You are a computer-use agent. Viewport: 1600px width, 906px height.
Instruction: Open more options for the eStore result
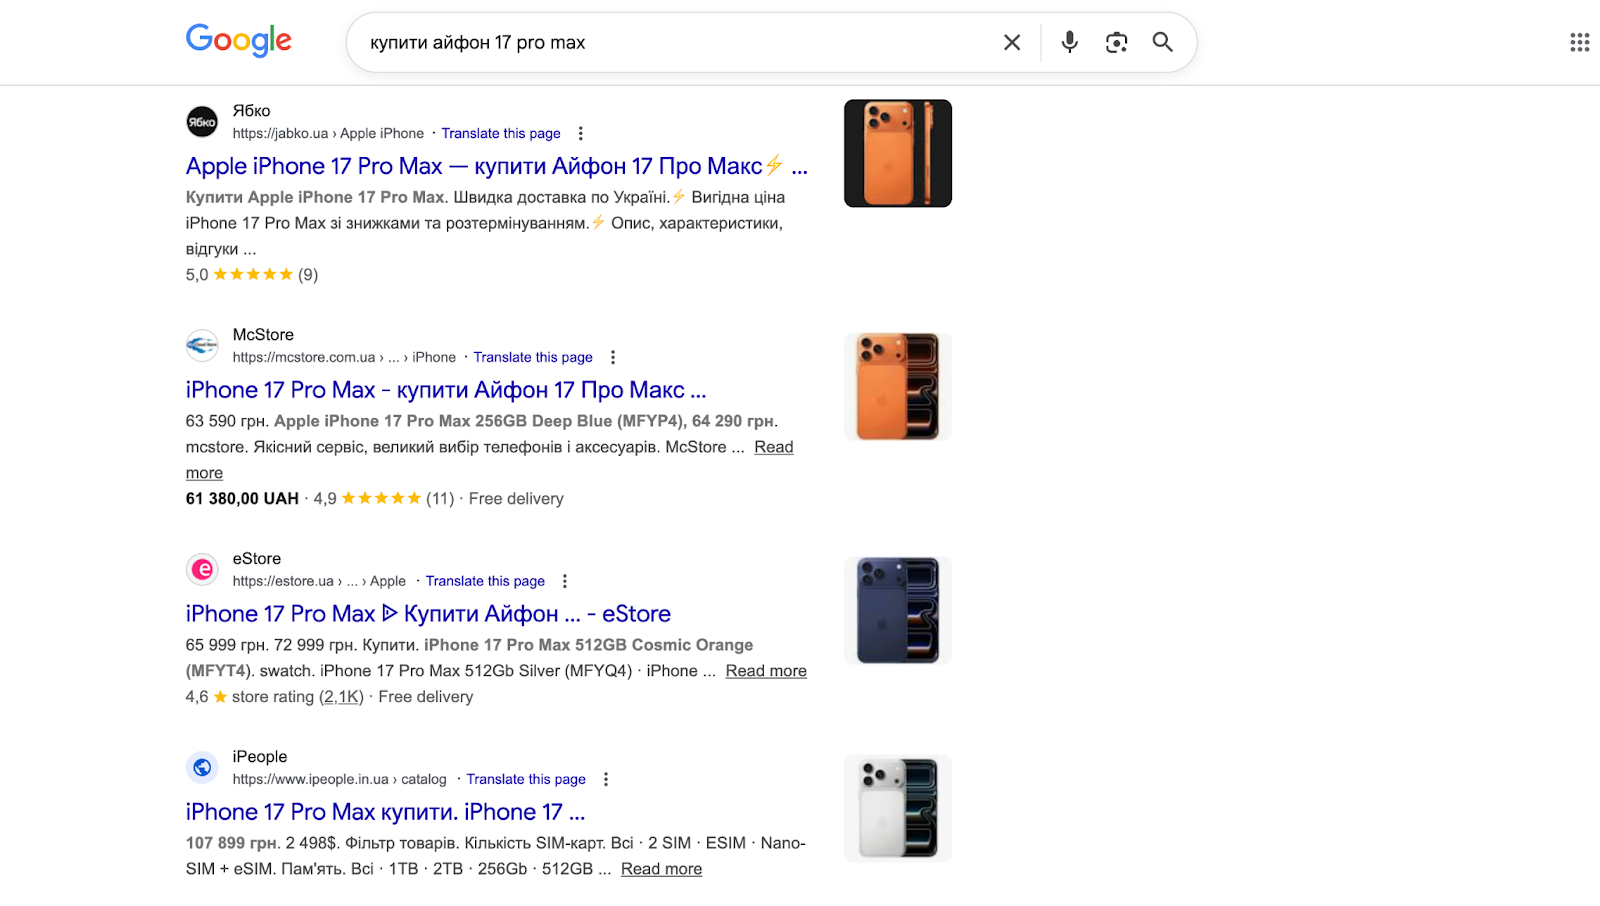tap(565, 582)
